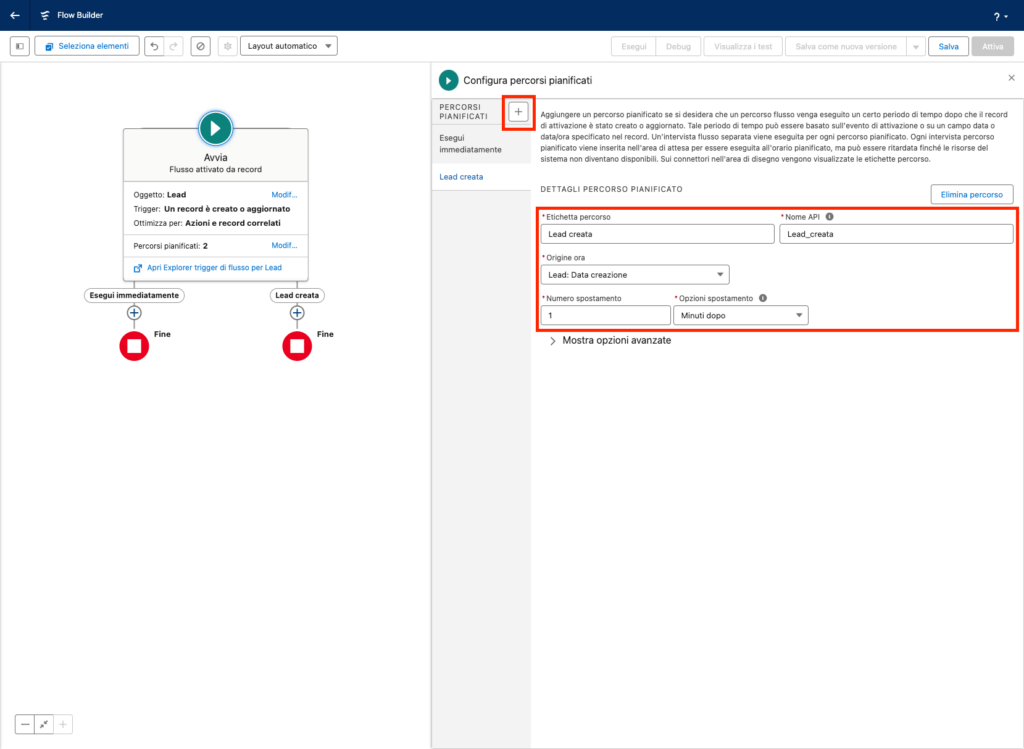Click the back arrow in the header

(15, 15)
